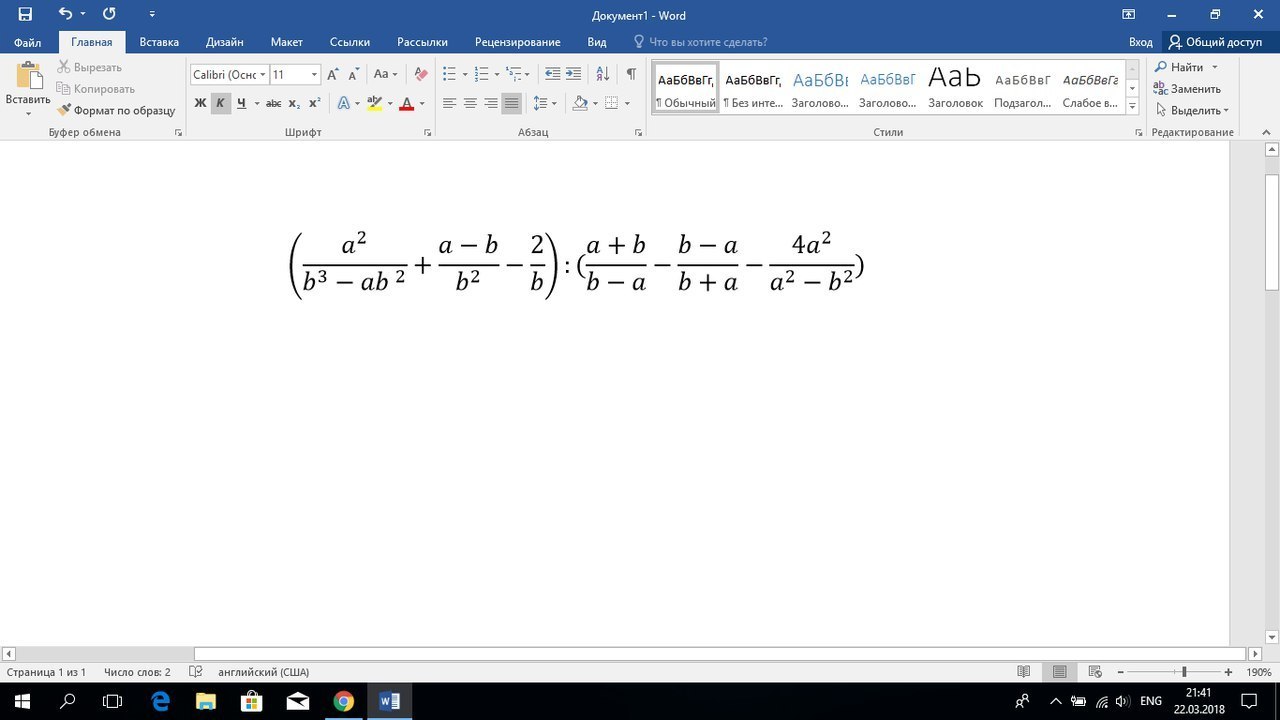Open the Windows Start menu

(22, 701)
